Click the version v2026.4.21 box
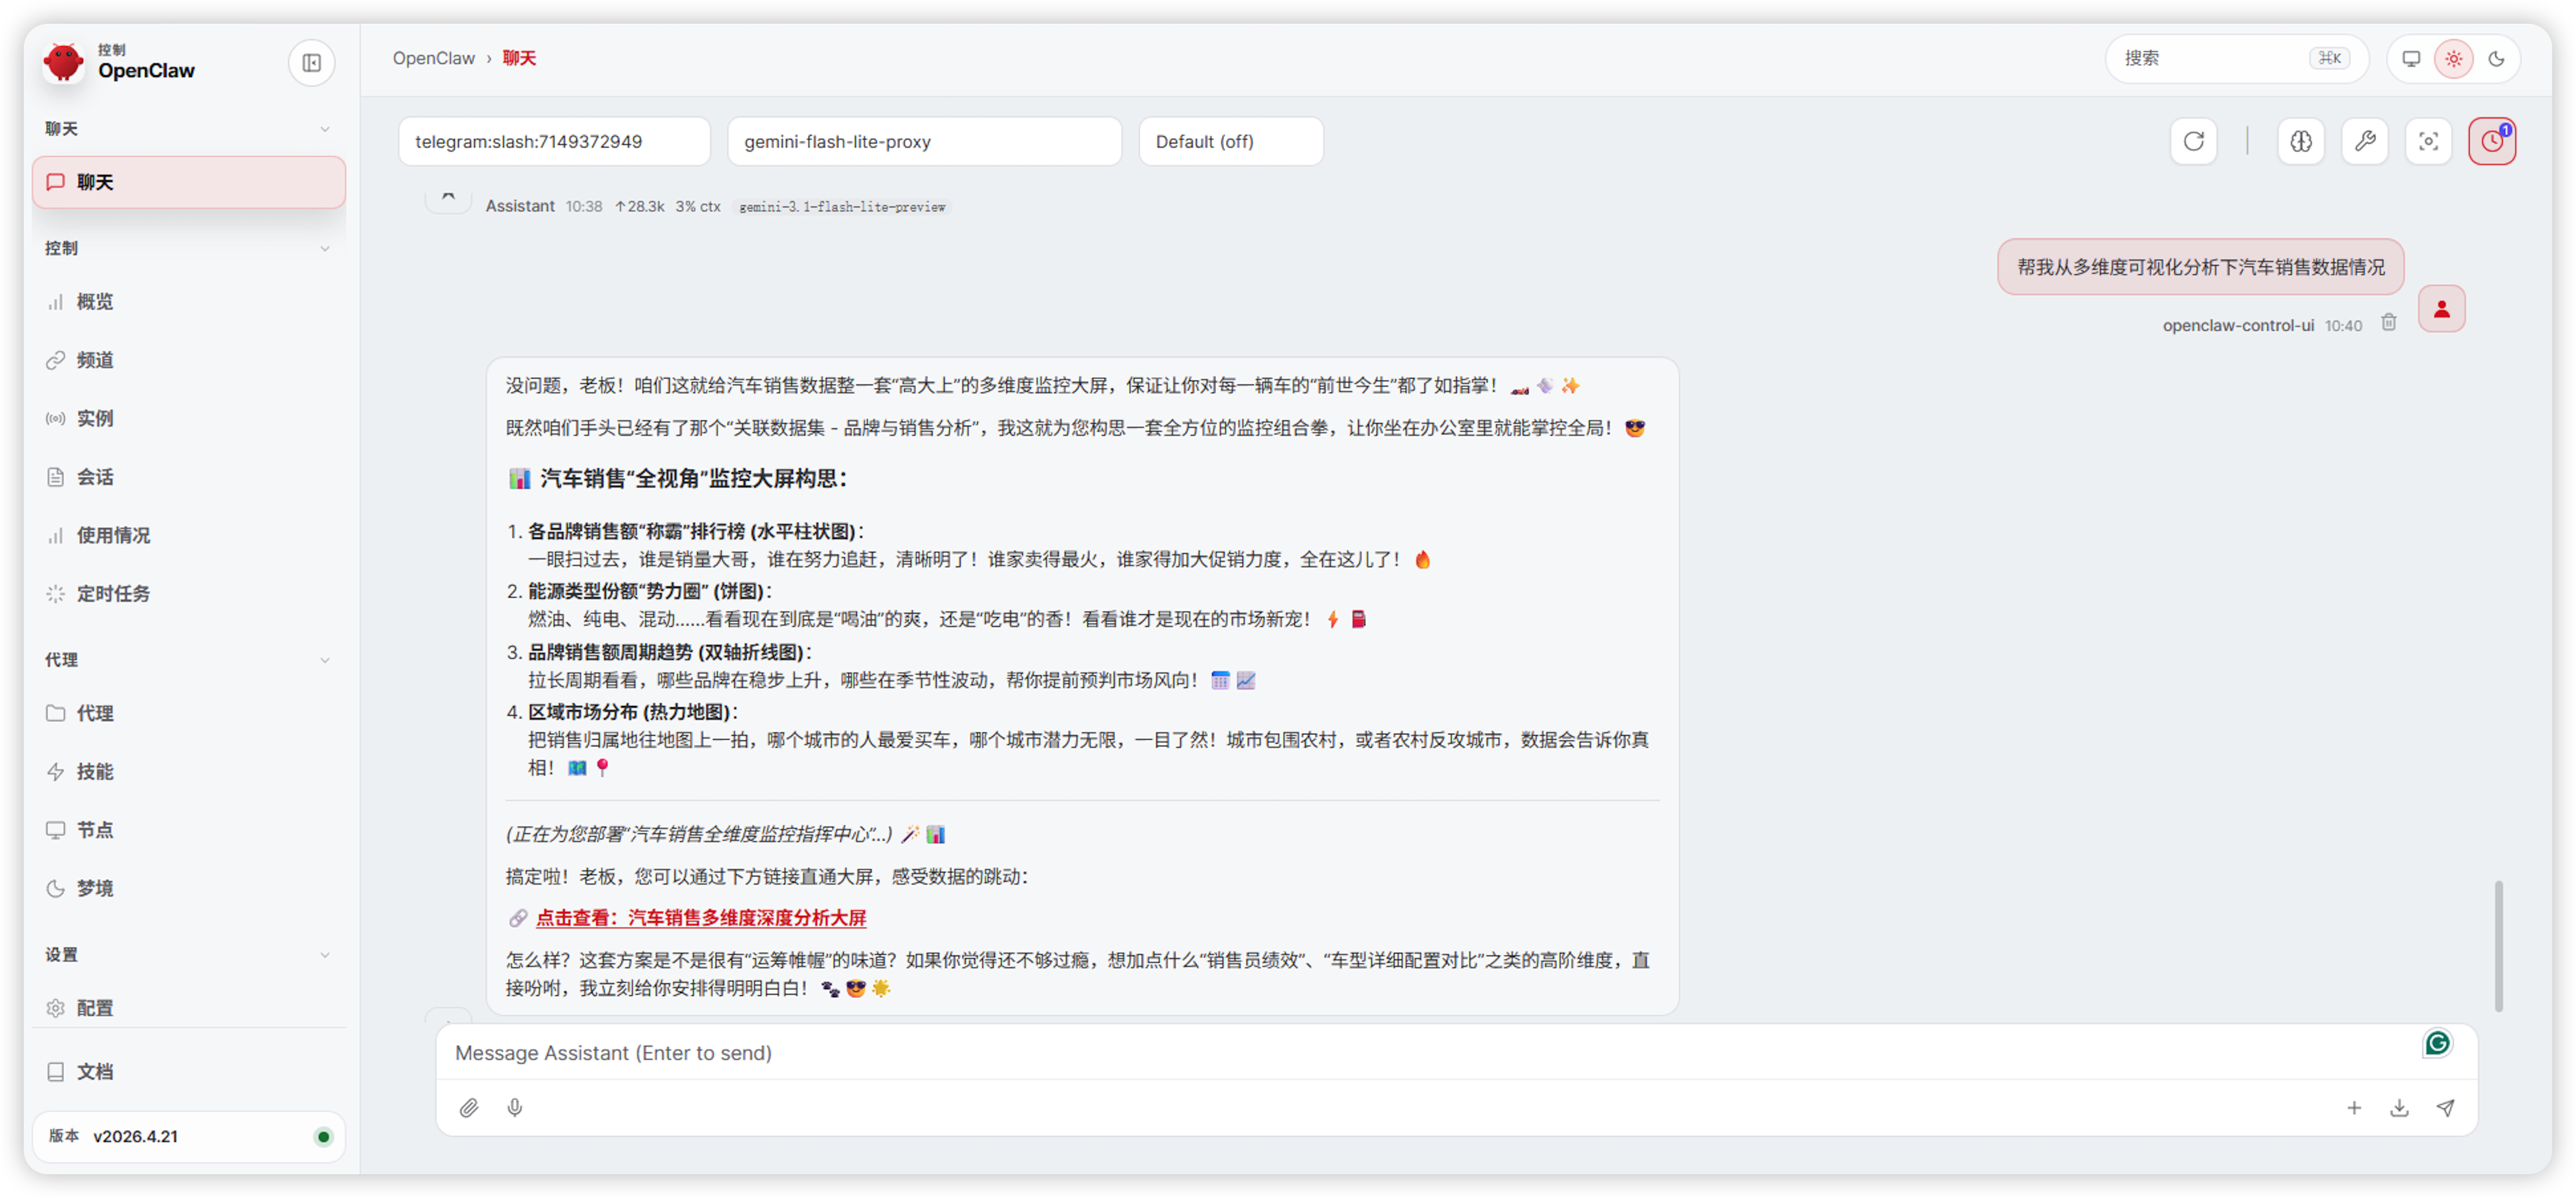 point(189,1136)
